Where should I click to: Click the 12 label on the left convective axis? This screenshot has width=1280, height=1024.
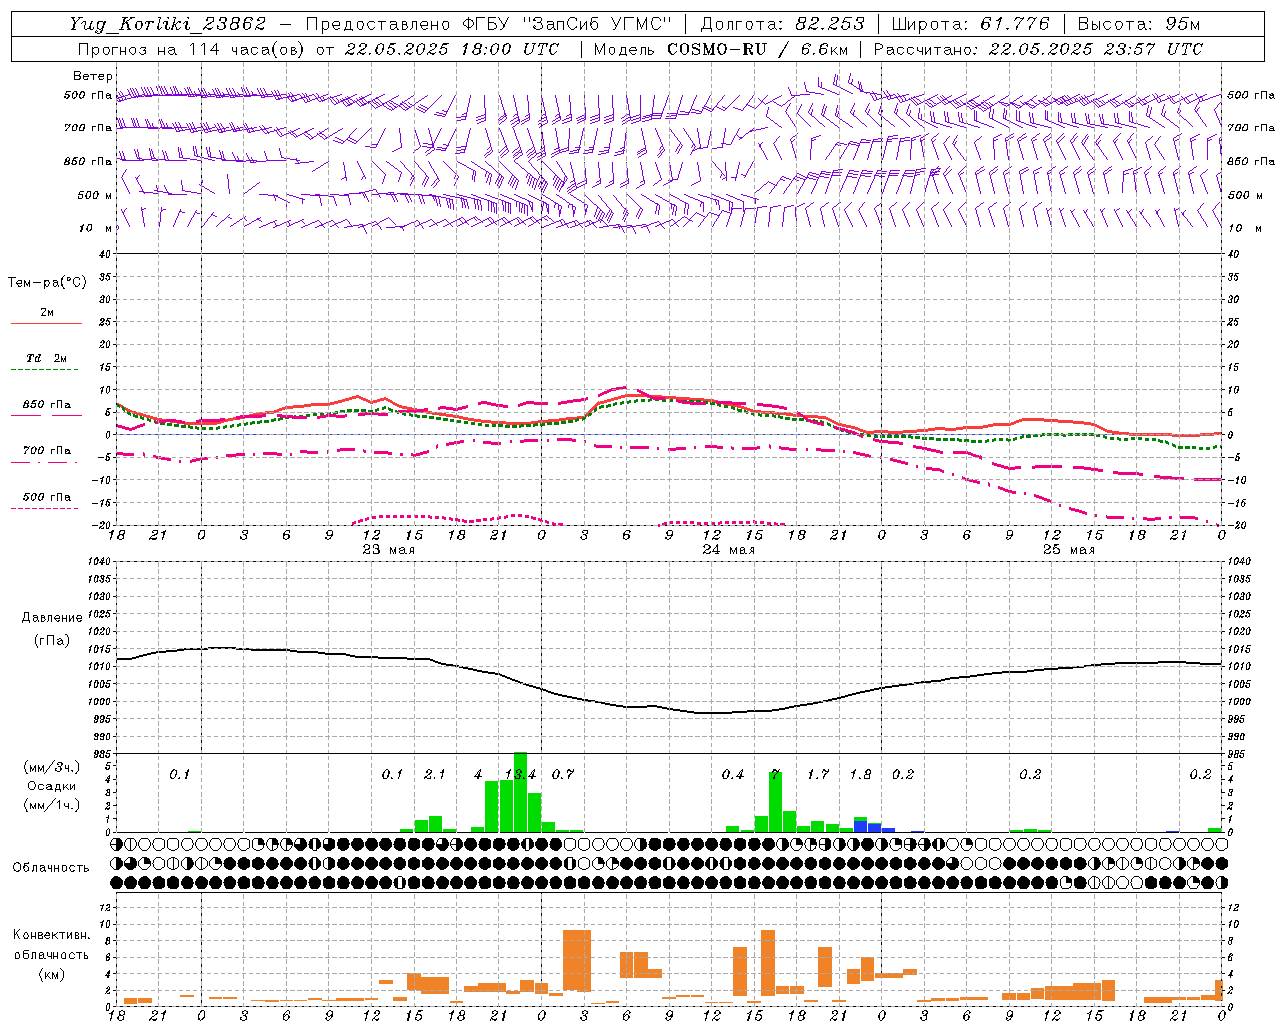click(x=105, y=907)
